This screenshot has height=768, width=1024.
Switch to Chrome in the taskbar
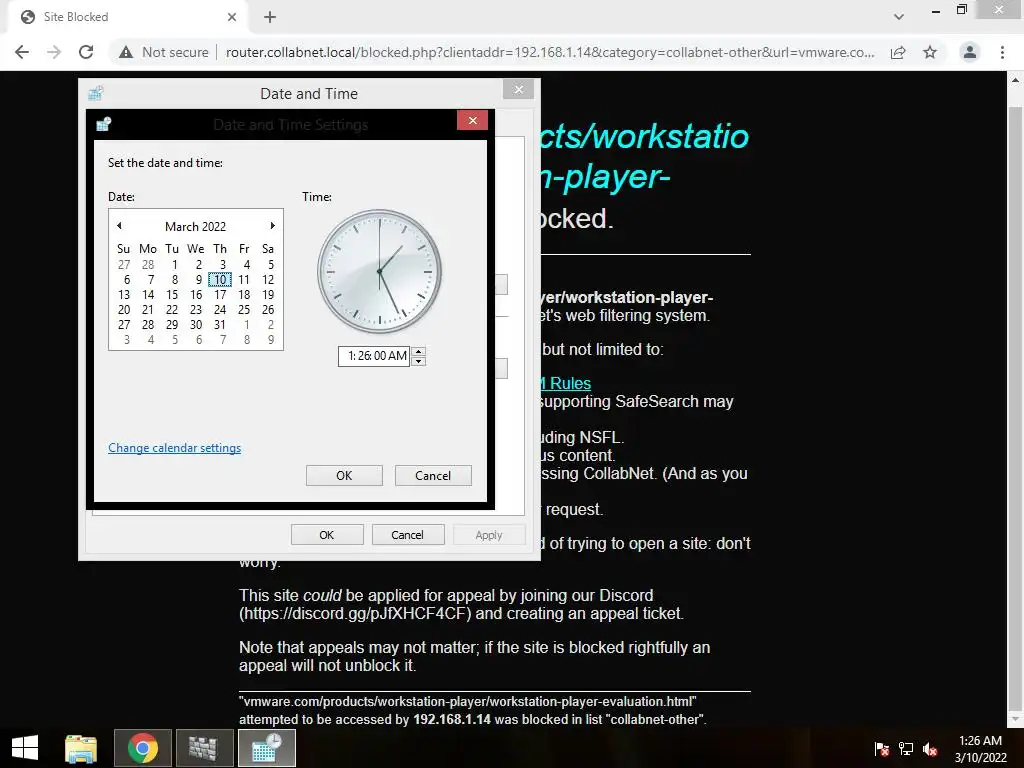(143, 748)
